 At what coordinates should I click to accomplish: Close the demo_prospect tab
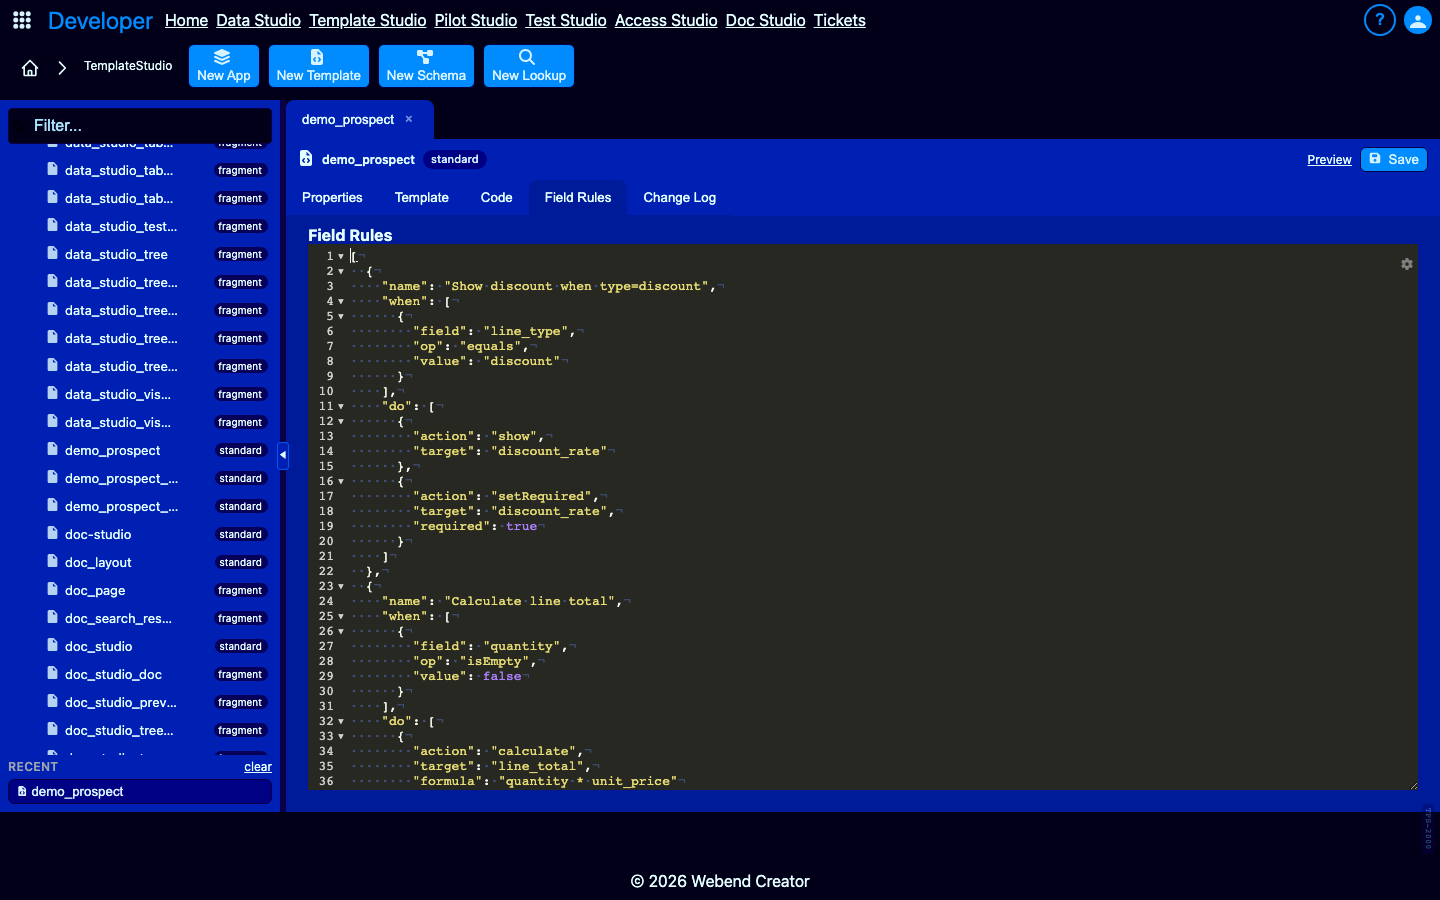point(409,119)
